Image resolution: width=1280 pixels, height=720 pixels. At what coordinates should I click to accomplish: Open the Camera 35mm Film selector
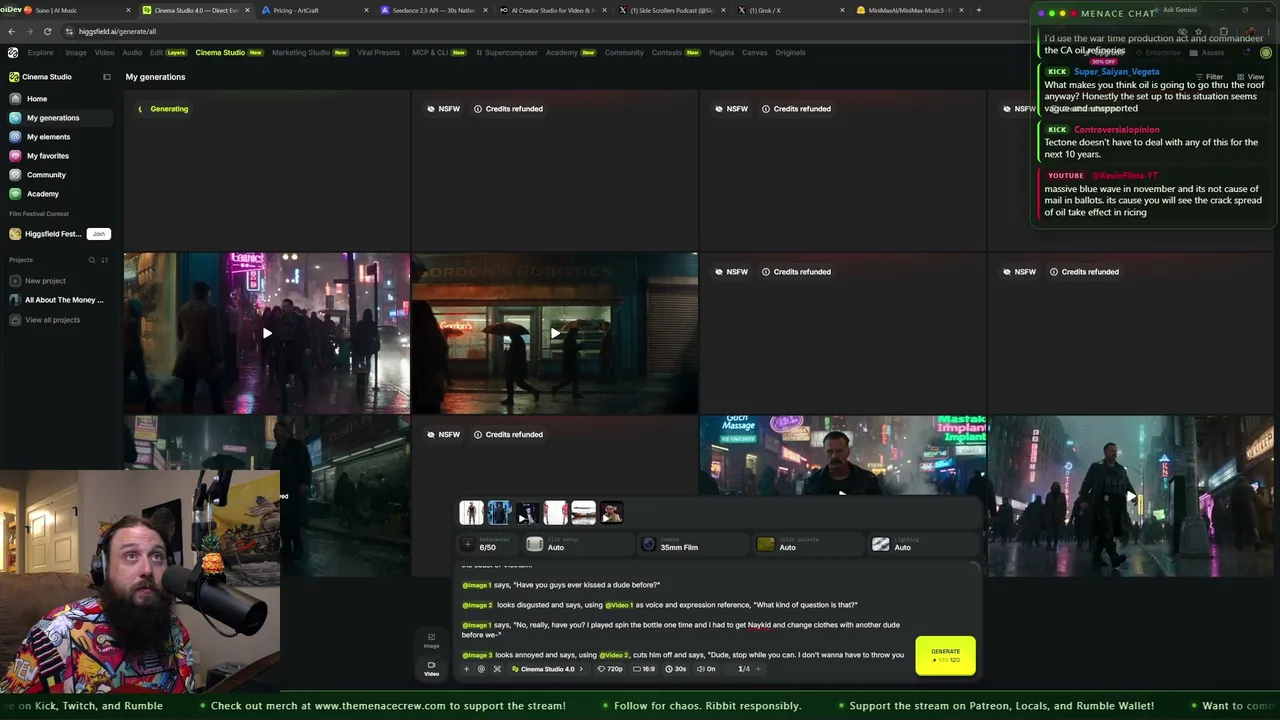pyautogui.click(x=692, y=544)
